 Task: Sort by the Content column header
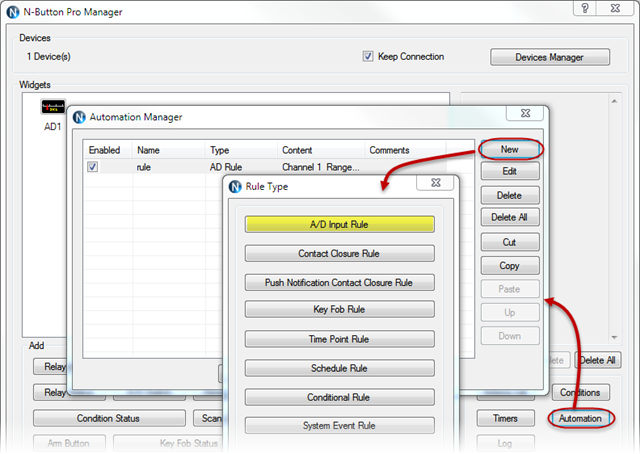321,150
